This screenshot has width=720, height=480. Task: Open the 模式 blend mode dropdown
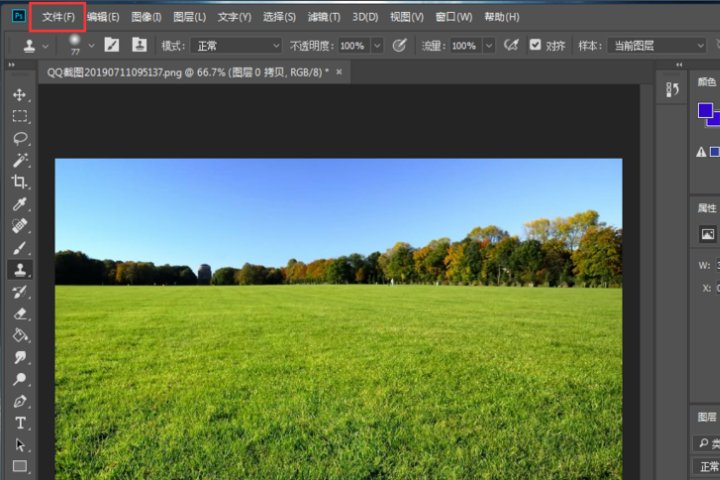click(x=236, y=45)
